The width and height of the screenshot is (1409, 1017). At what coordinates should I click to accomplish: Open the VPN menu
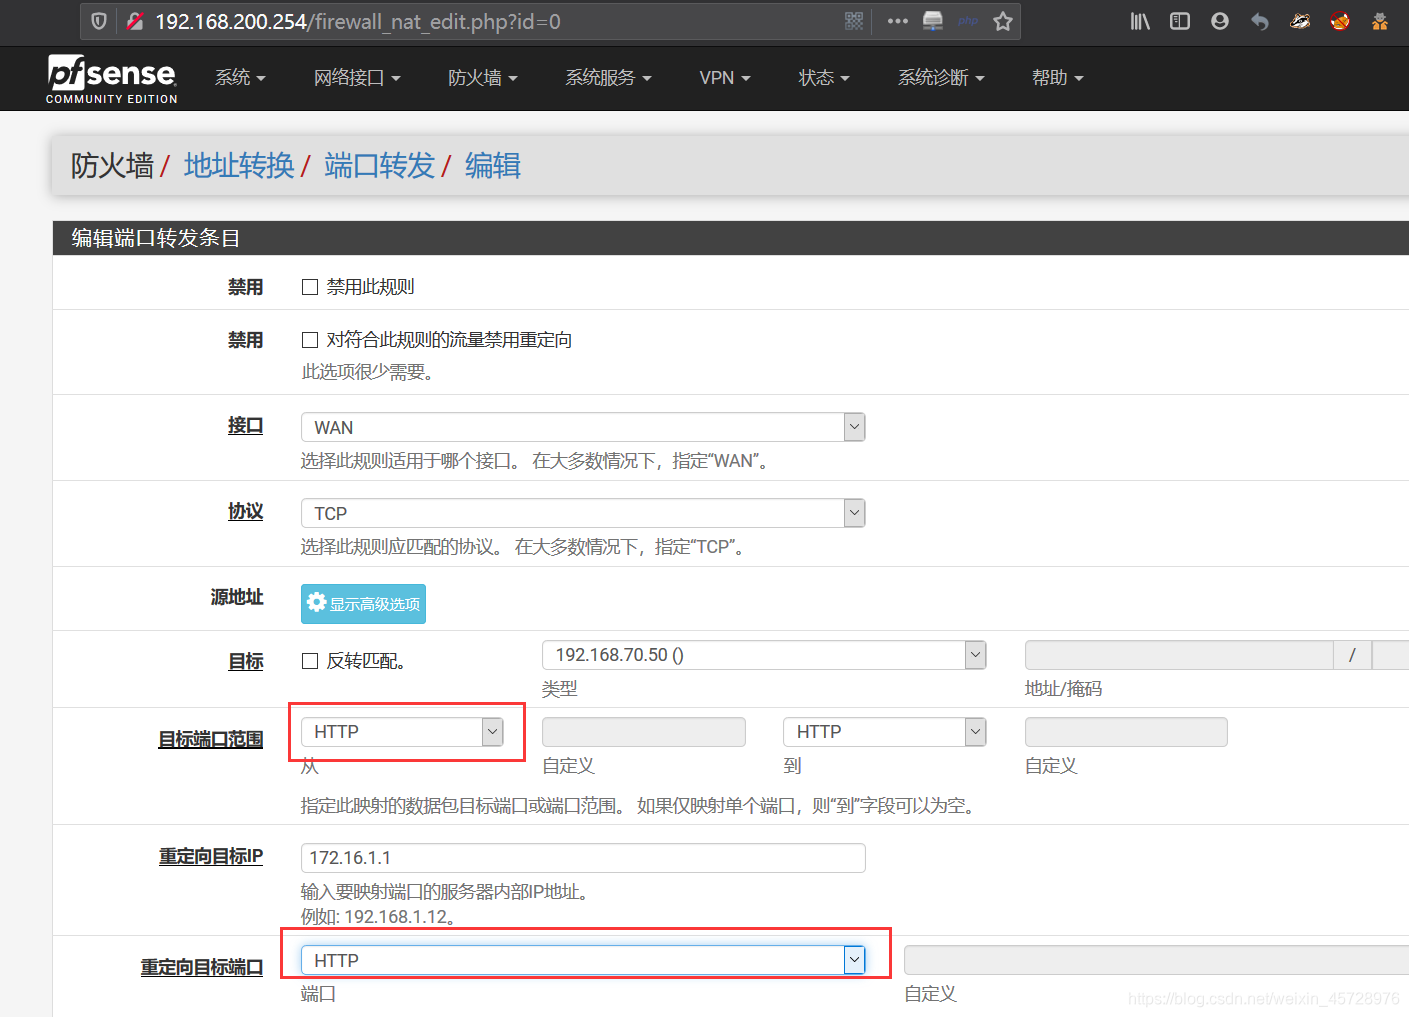pos(725,78)
